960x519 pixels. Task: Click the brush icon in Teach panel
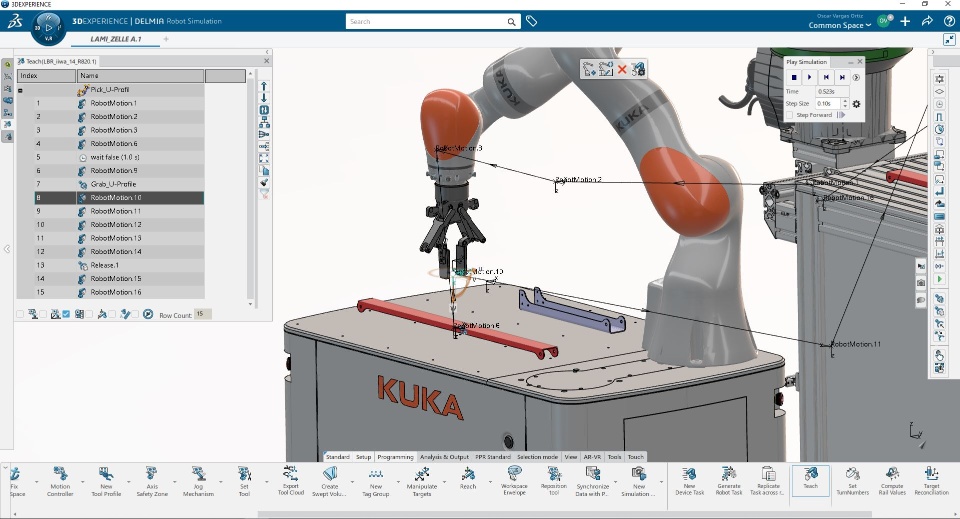click(x=264, y=182)
